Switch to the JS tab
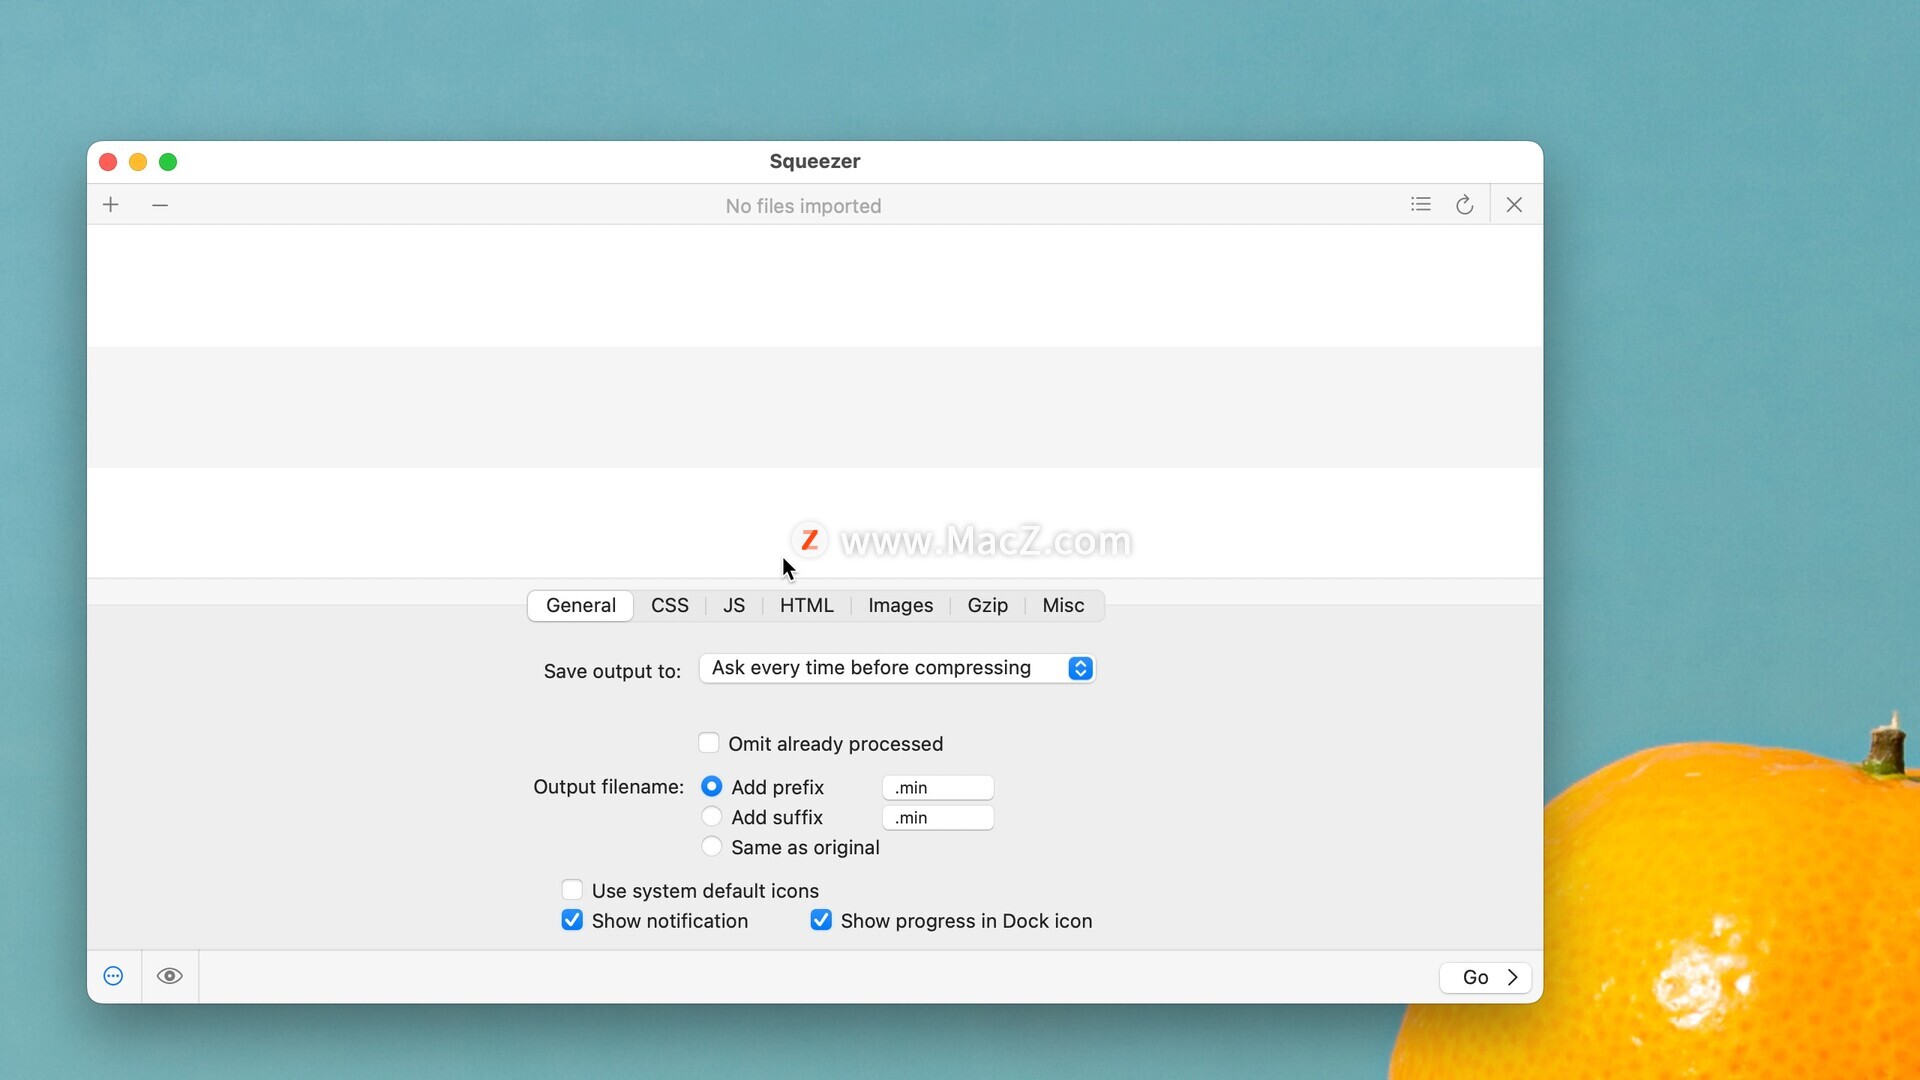The width and height of the screenshot is (1920, 1080). pyautogui.click(x=734, y=605)
